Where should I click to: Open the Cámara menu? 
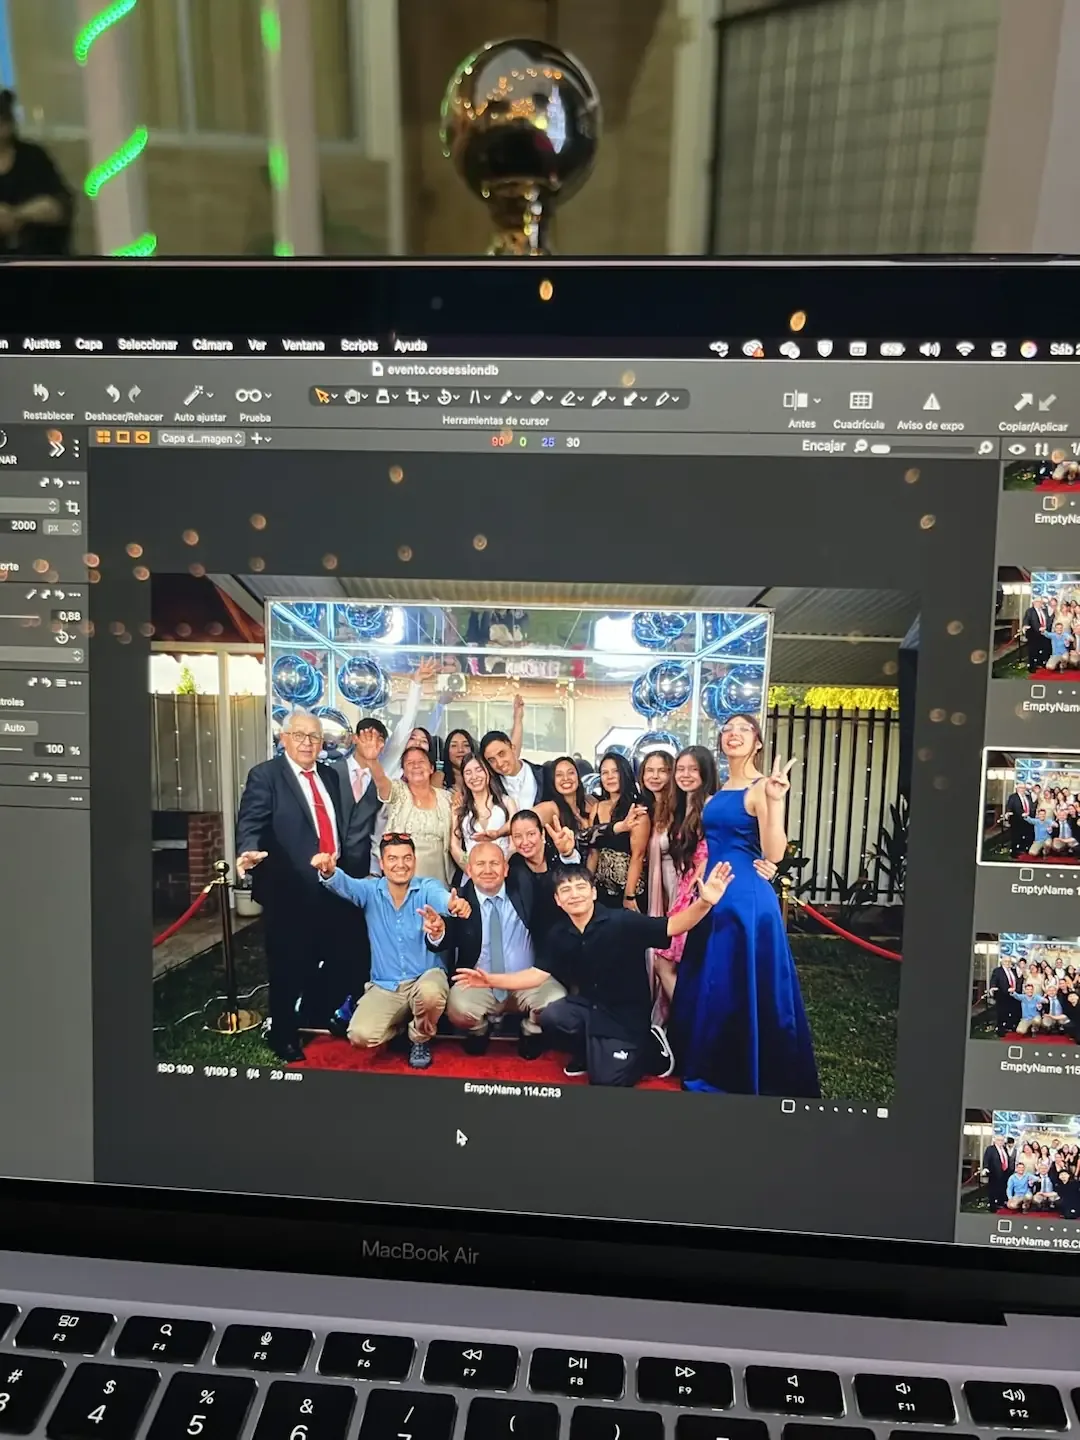[x=212, y=345]
